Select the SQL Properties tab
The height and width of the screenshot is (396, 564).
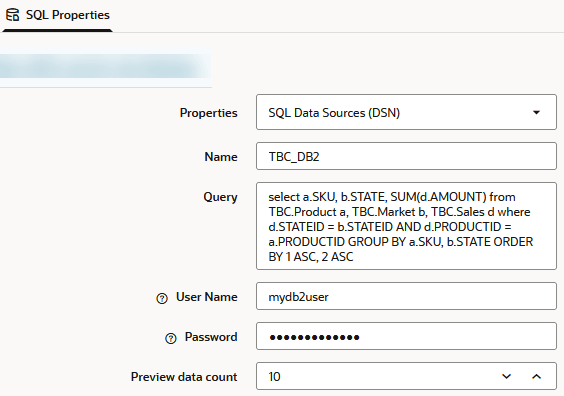(58, 15)
